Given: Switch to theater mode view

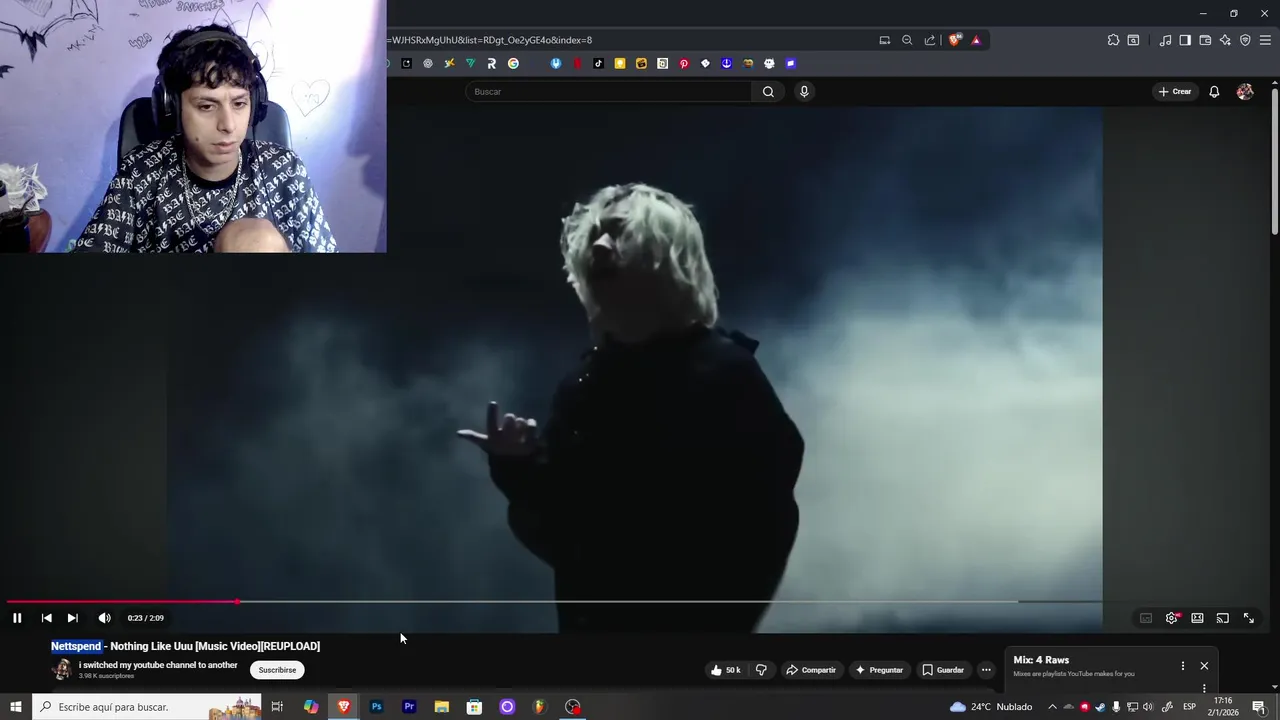Looking at the screenshot, I should pyautogui.click(x=1197, y=618).
